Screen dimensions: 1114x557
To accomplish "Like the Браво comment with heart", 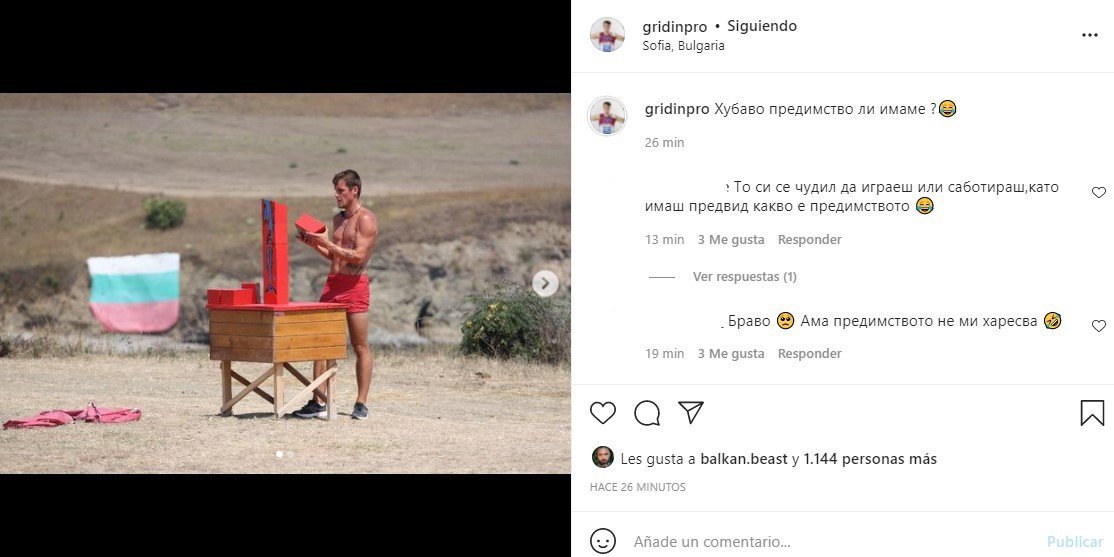I will click(1098, 325).
